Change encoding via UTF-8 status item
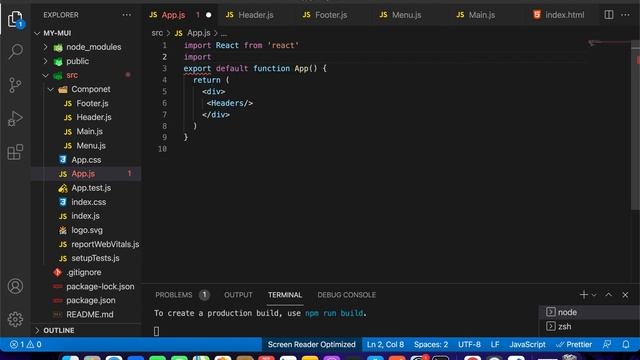The height and width of the screenshot is (360, 640). coord(469,344)
